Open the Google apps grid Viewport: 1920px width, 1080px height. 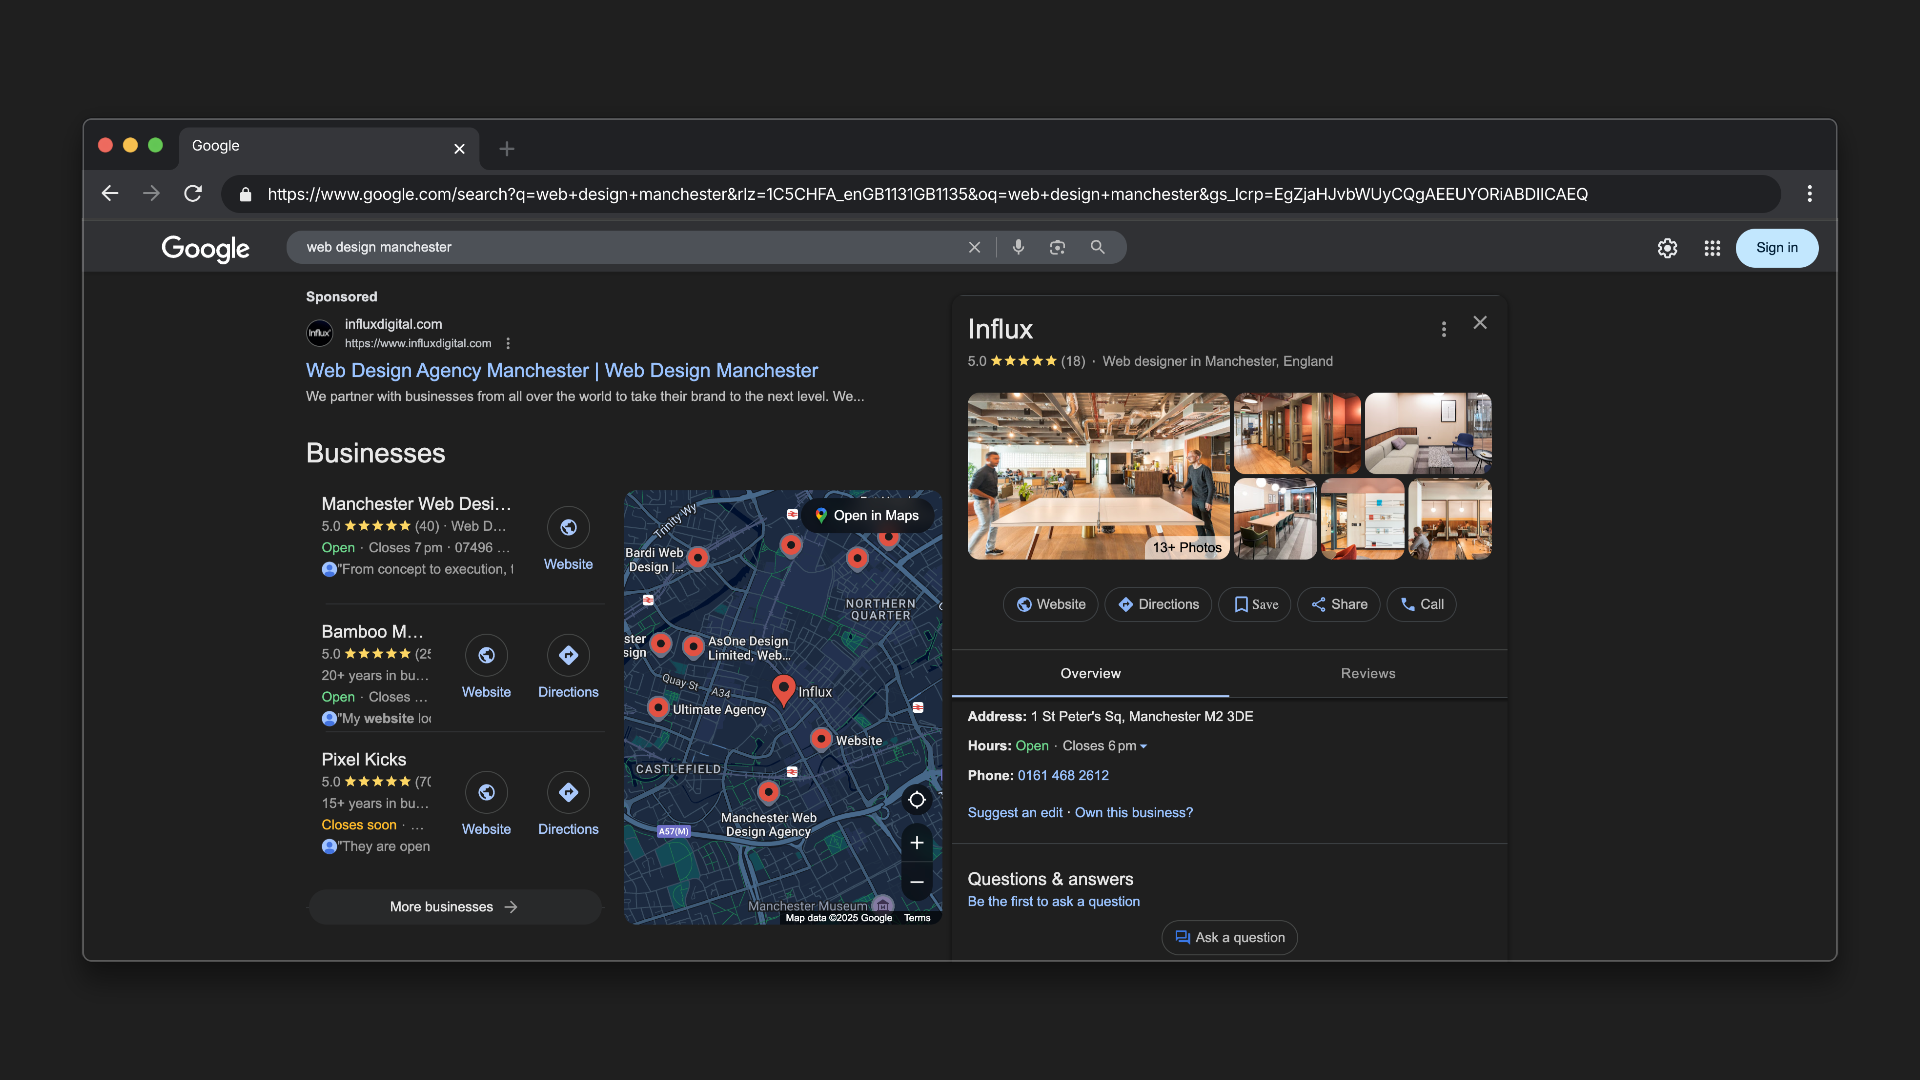click(1712, 248)
